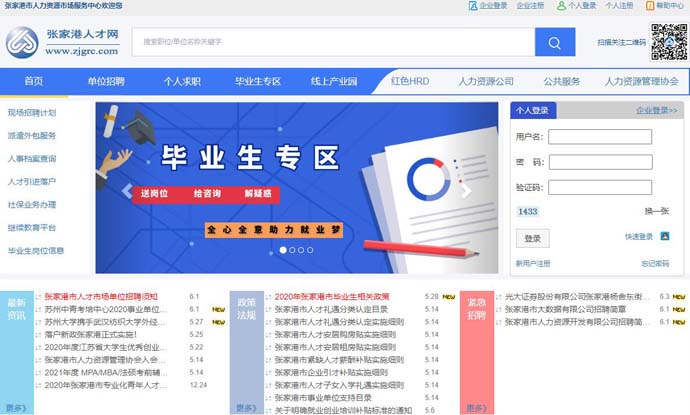Open 张家港市企业引才补贴实施细则 item
The image size is (690, 415).
click(331, 372)
